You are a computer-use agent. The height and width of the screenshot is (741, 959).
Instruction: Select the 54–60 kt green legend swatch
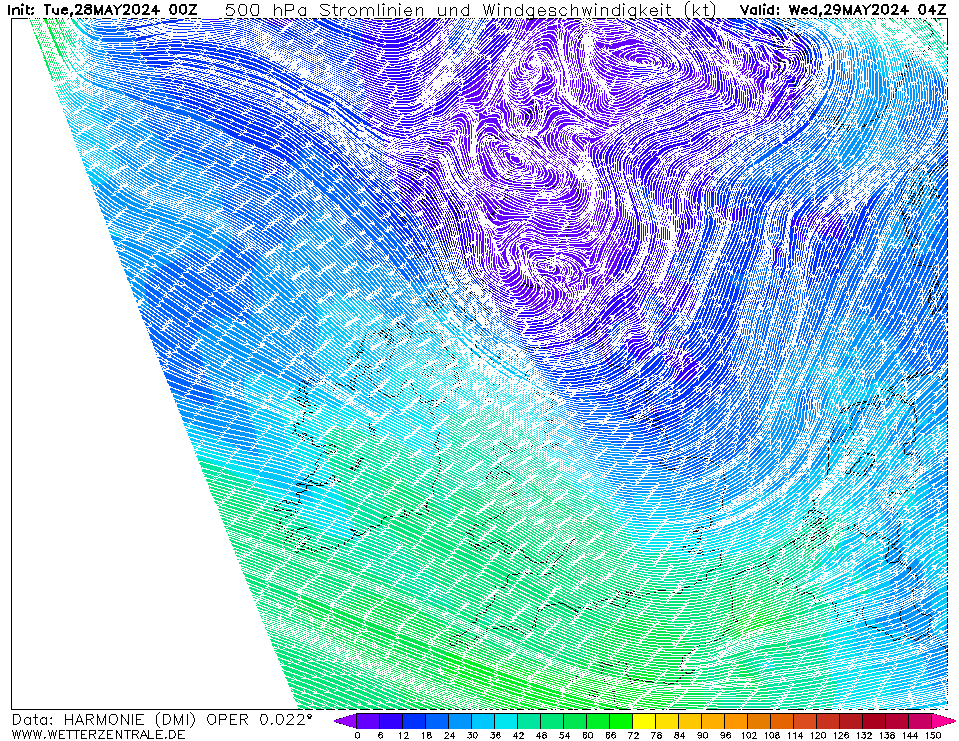tap(575, 721)
